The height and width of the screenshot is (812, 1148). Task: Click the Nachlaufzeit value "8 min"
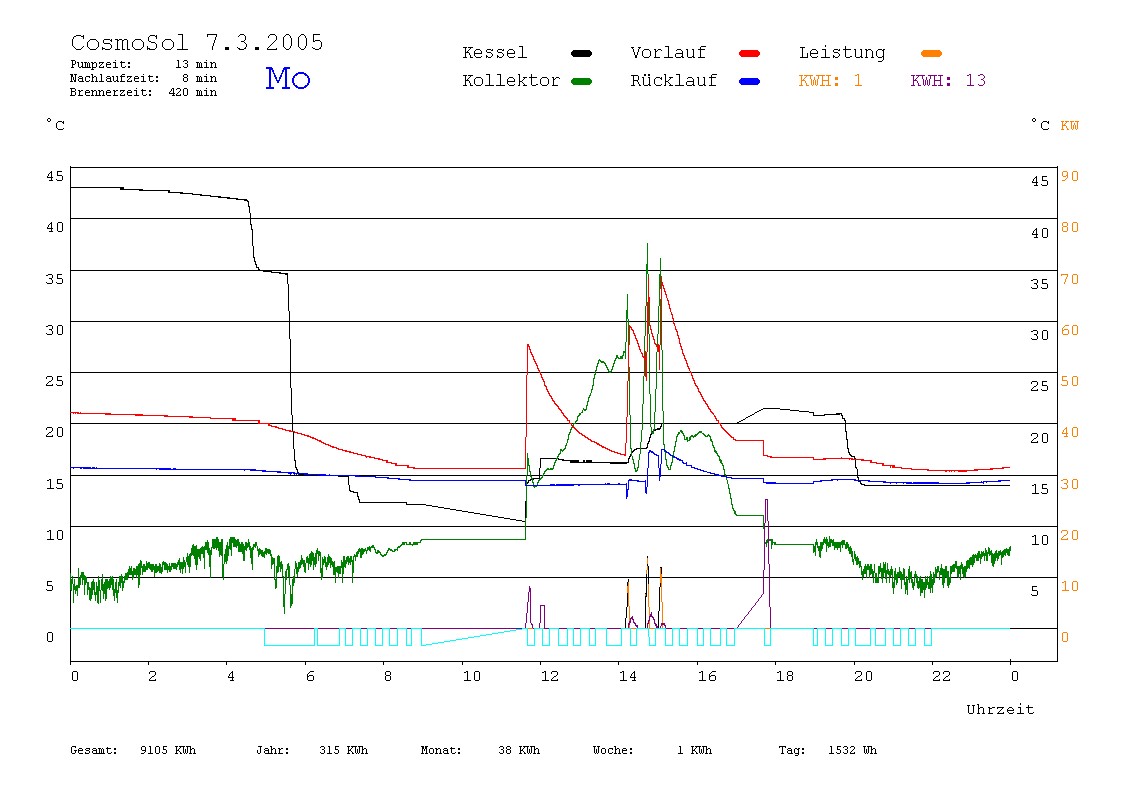[199, 78]
